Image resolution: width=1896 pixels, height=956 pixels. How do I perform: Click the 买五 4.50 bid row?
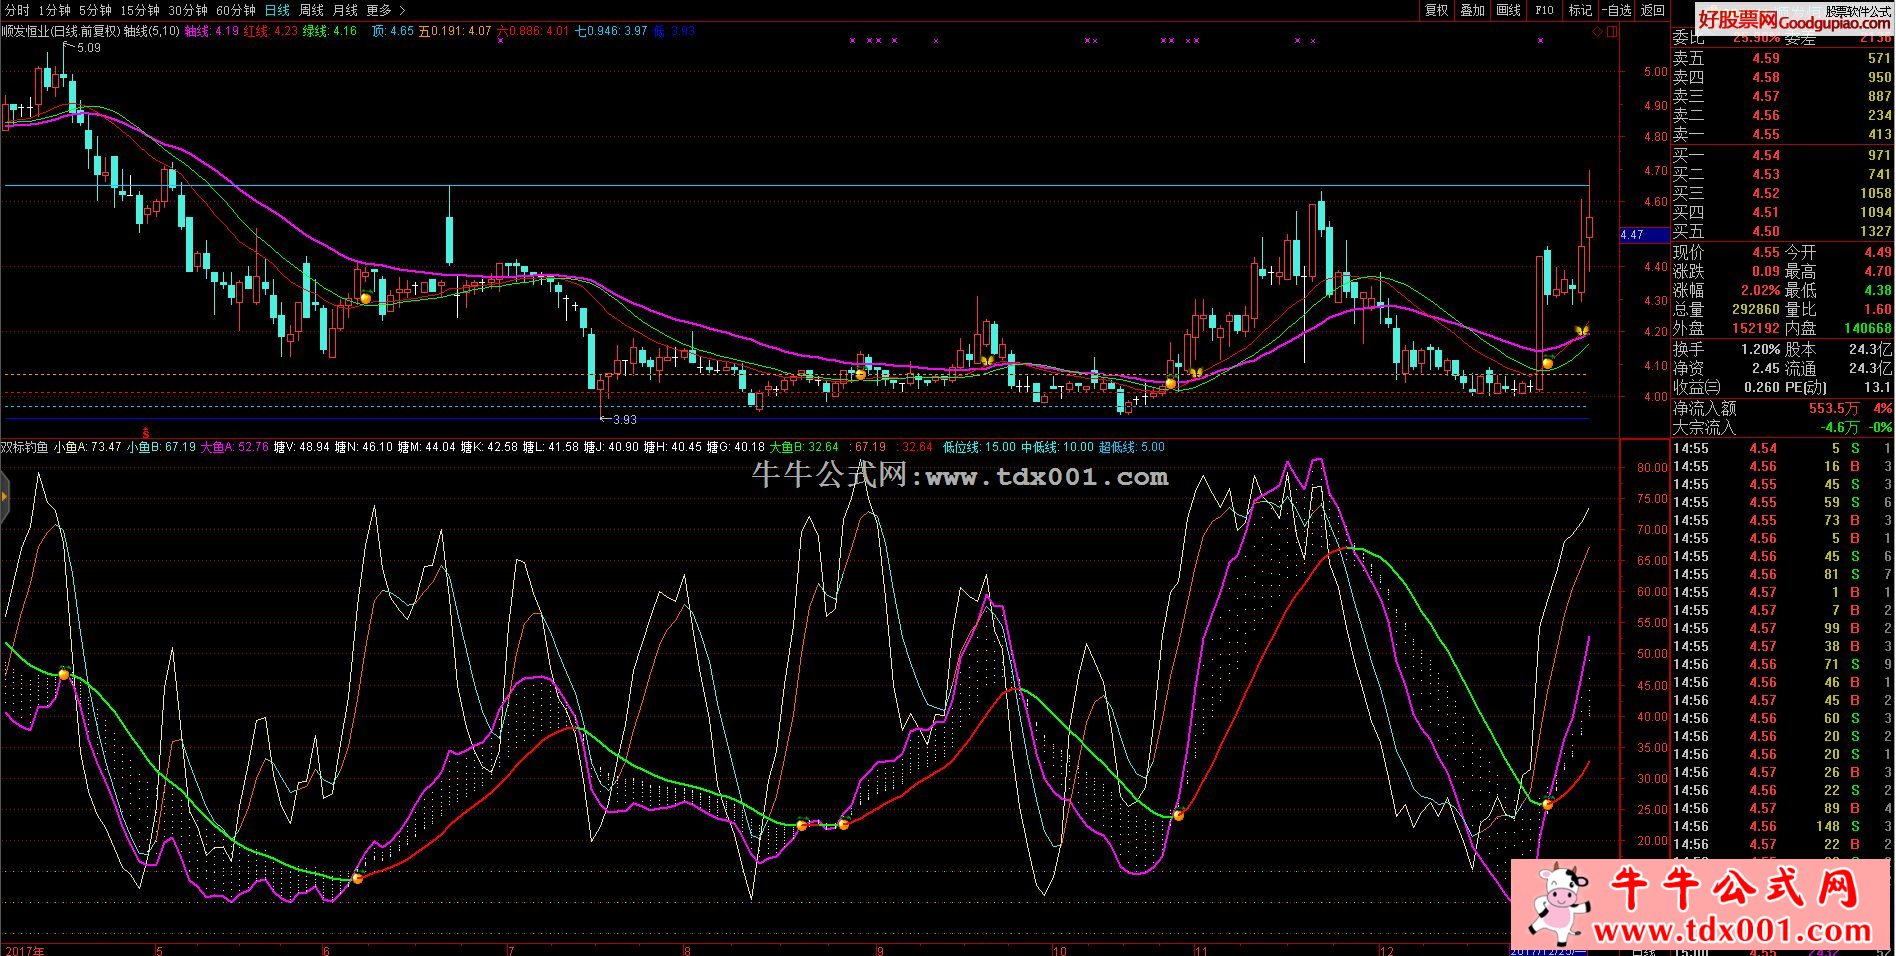[1782, 231]
